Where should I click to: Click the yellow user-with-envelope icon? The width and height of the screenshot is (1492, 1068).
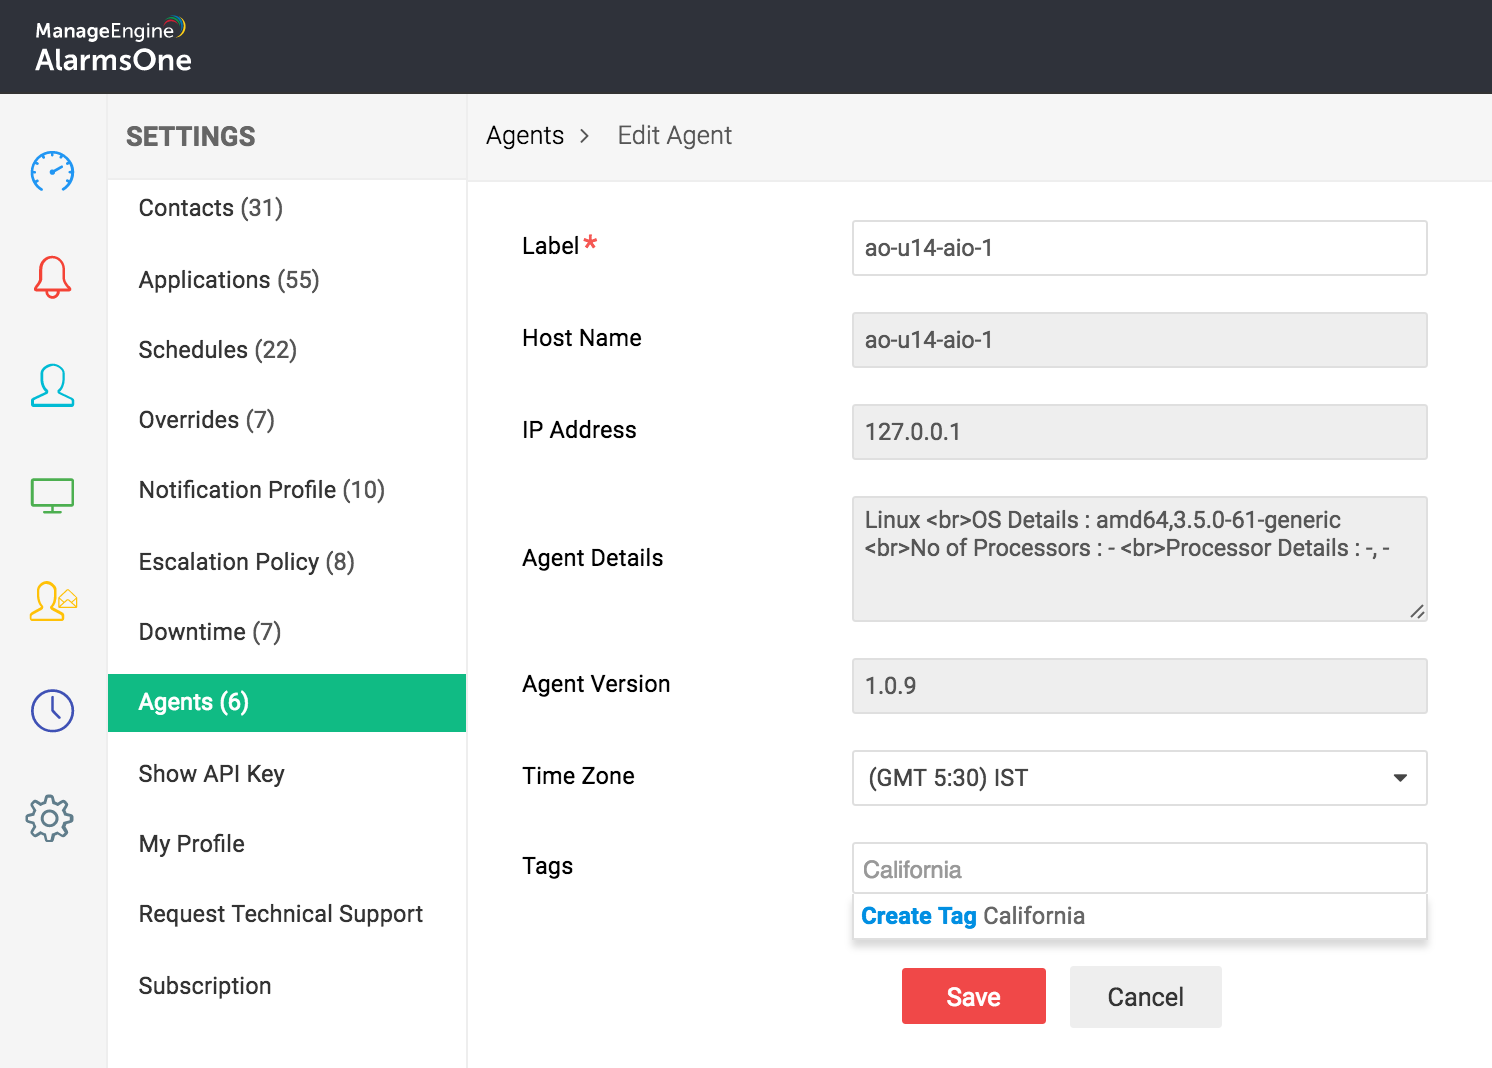54,601
